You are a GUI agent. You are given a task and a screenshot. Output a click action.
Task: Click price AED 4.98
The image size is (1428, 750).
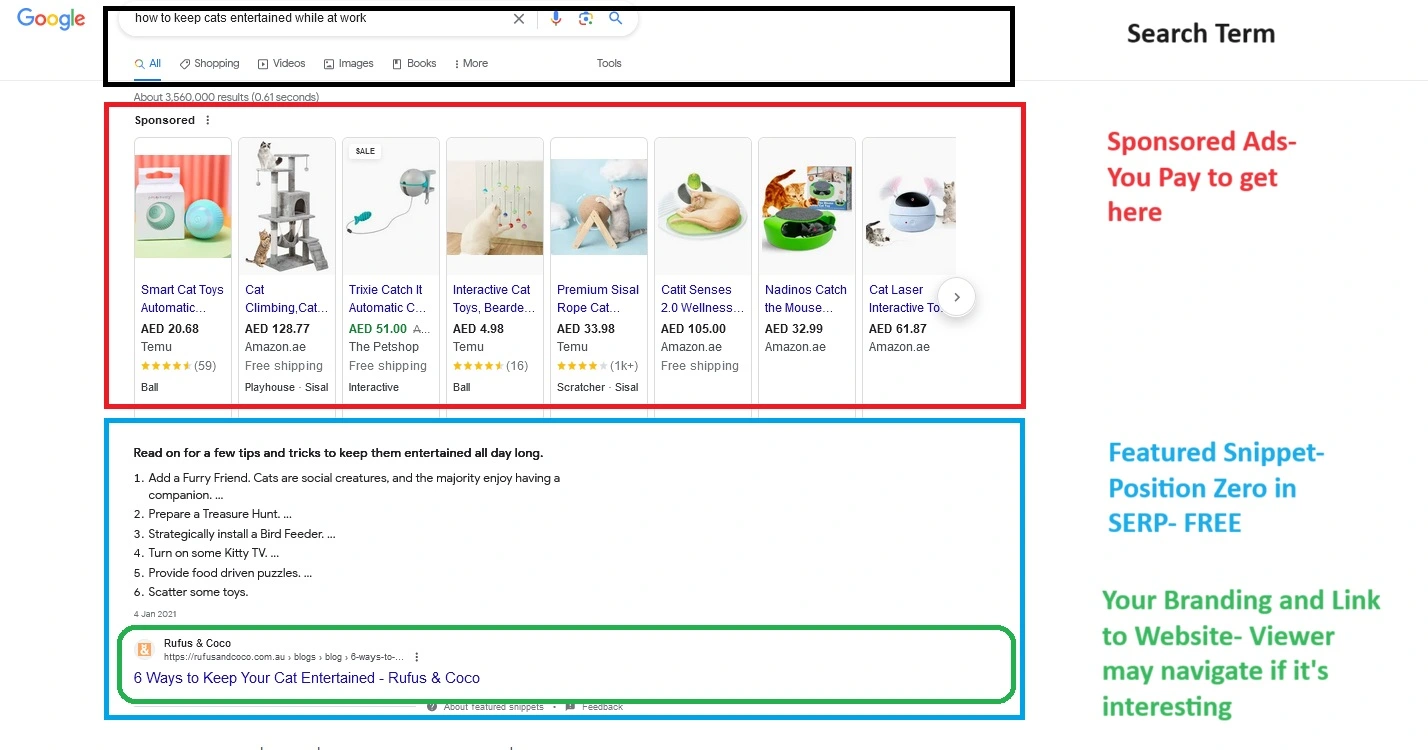click(478, 328)
